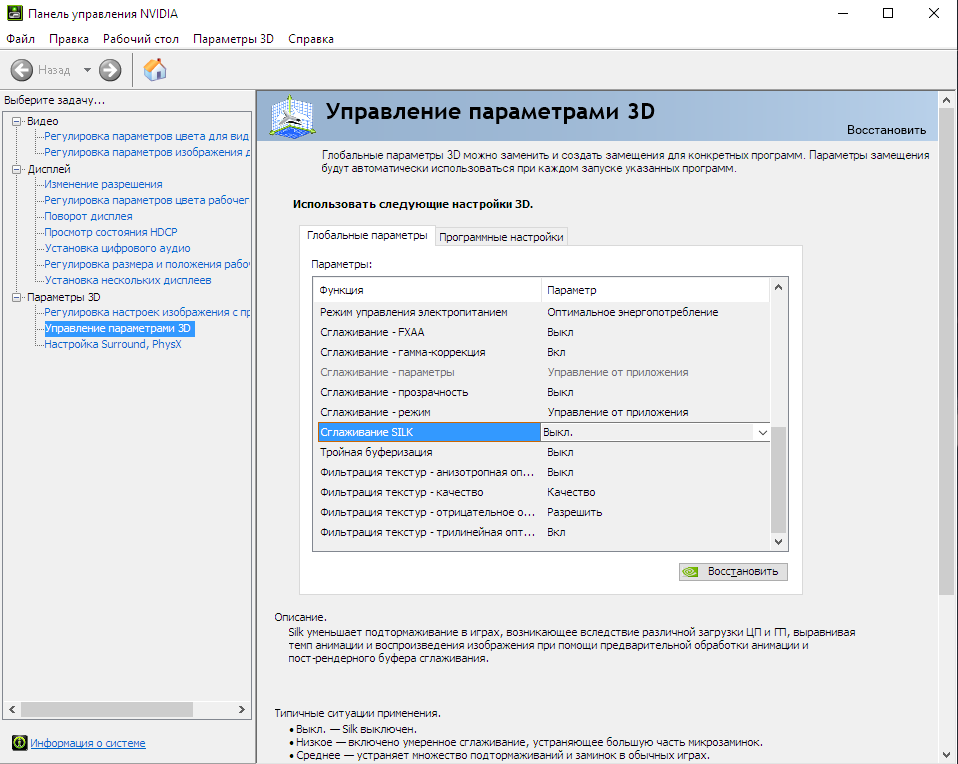Image resolution: width=958 pixels, height=764 pixels.
Task: Open Установка нескольких дисплеев task
Action: [128, 280]
